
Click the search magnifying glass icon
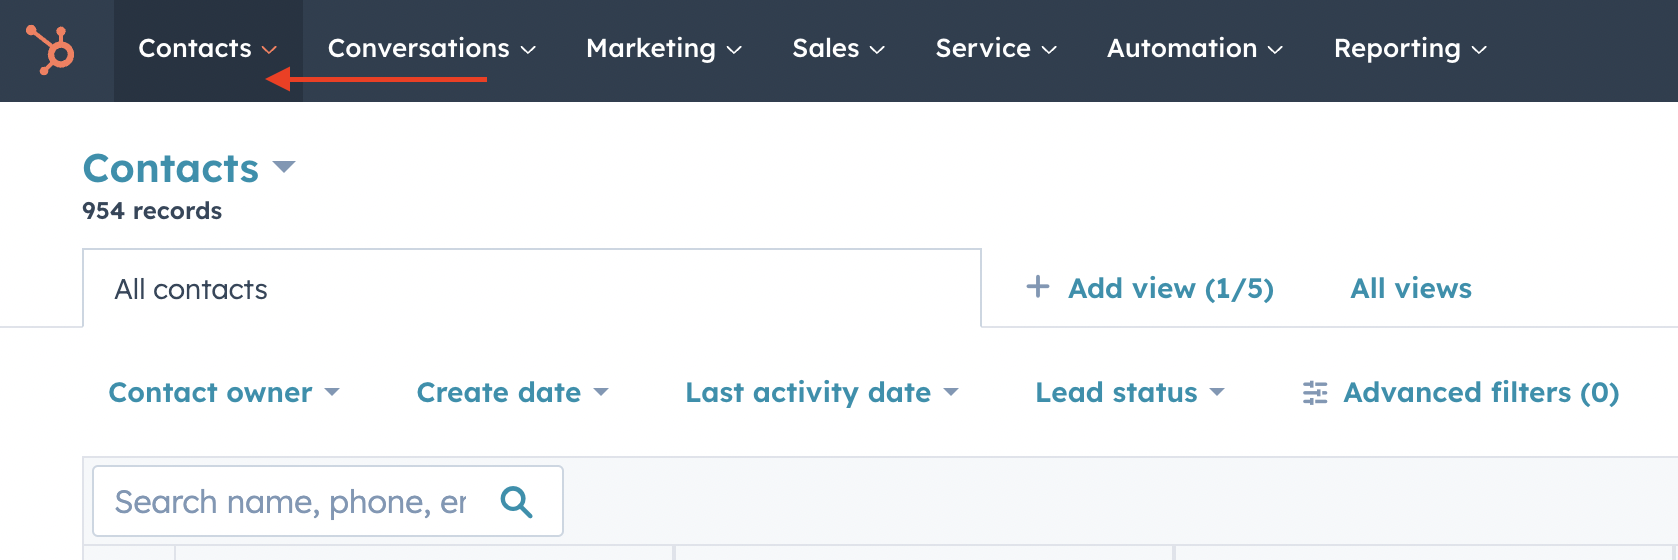click(516, 501)
